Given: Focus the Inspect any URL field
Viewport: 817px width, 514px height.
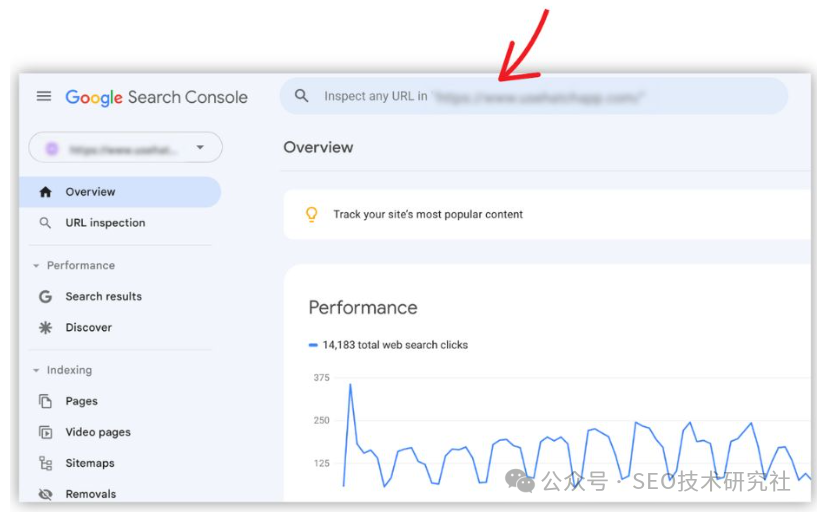Looking at the screenshot, I should (534, 96).
